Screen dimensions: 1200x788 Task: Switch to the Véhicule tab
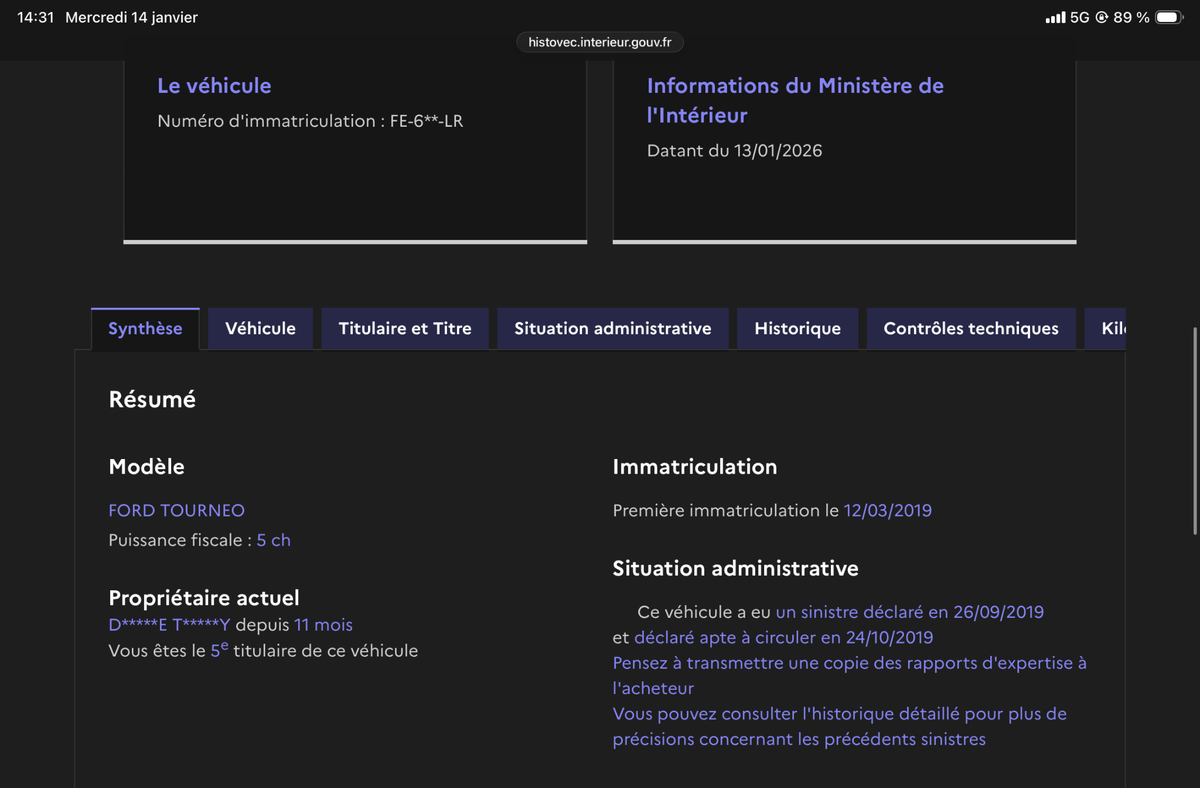[260, 329]
